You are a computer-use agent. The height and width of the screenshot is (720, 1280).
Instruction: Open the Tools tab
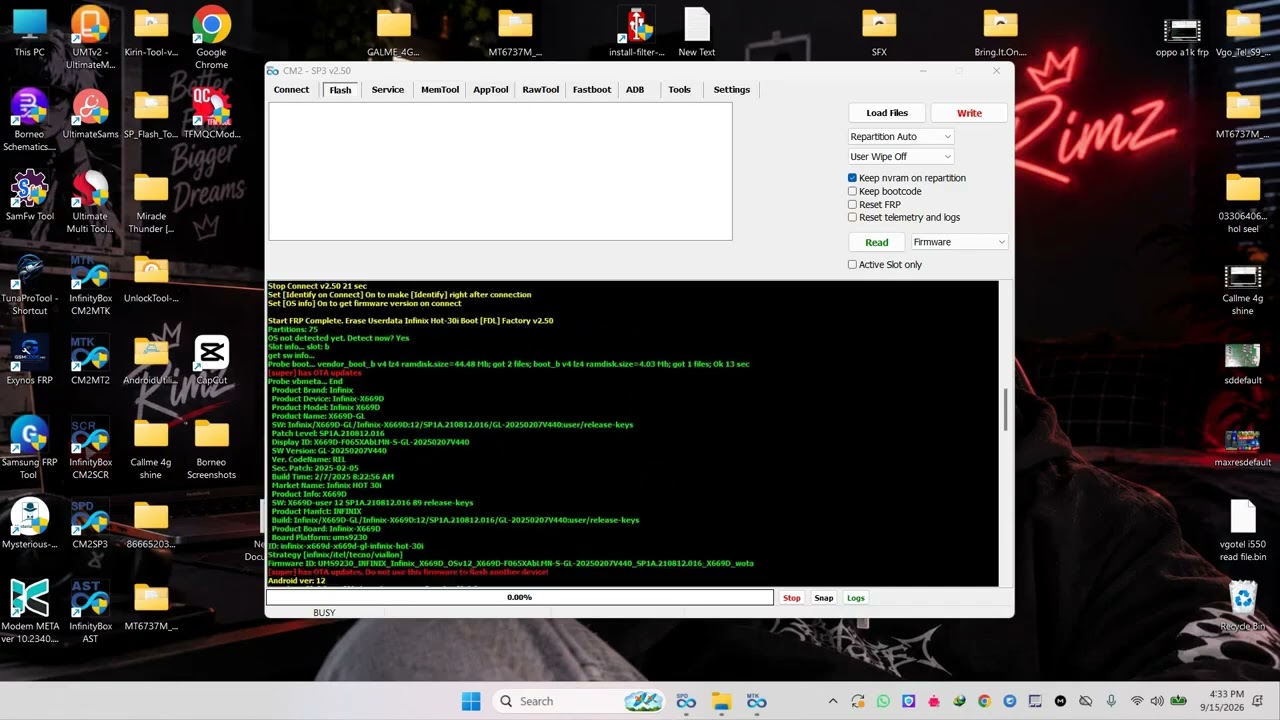pos(679,90)
